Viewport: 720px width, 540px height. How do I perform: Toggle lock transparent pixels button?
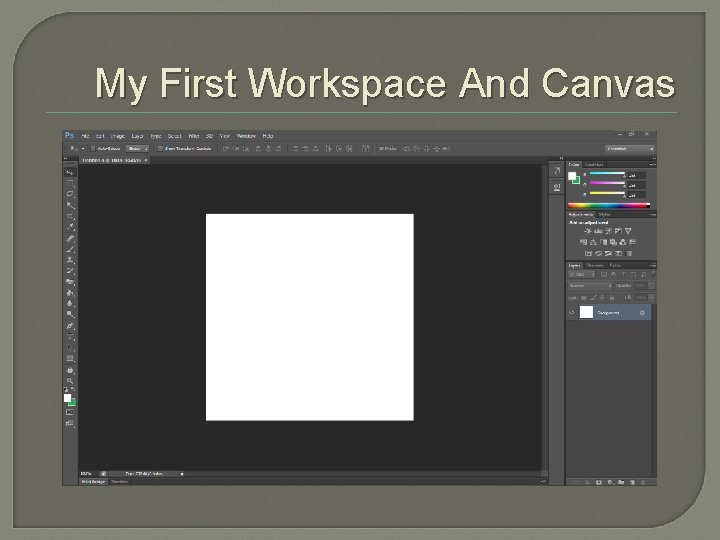584,298
